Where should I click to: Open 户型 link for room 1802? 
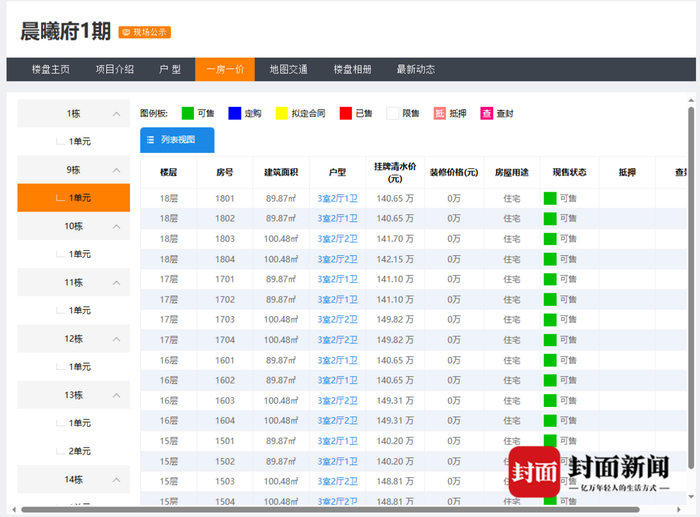pos(338,218)
